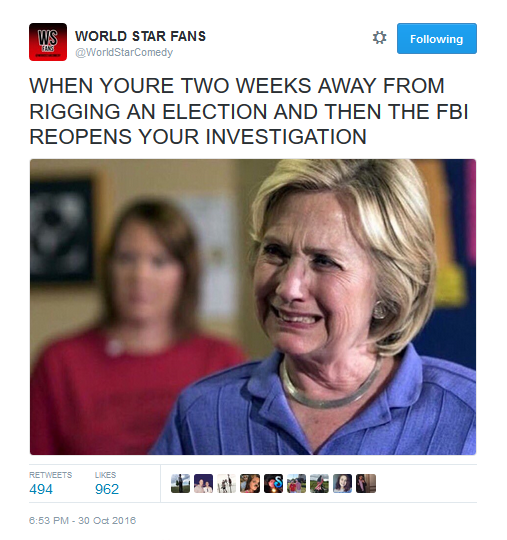This screenshot has height=540, width=507.
Task: Open sixth liker avatar with two people outdoors
Action: click(x=297, y=484)
